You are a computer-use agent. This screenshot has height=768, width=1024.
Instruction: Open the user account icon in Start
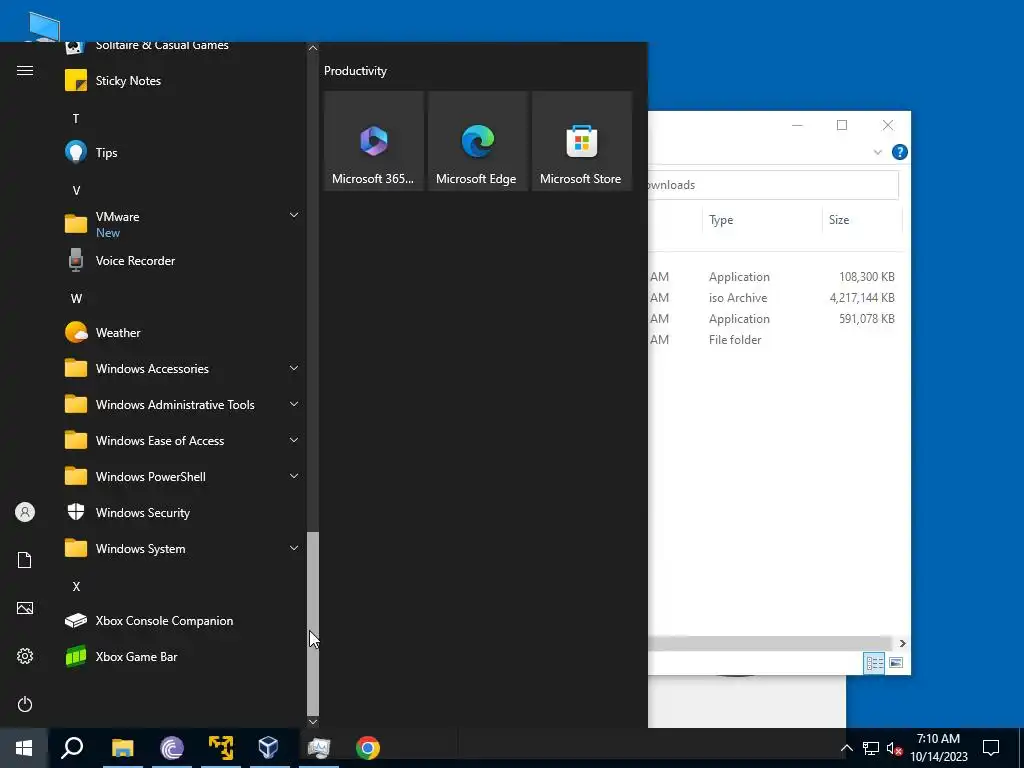25,512
